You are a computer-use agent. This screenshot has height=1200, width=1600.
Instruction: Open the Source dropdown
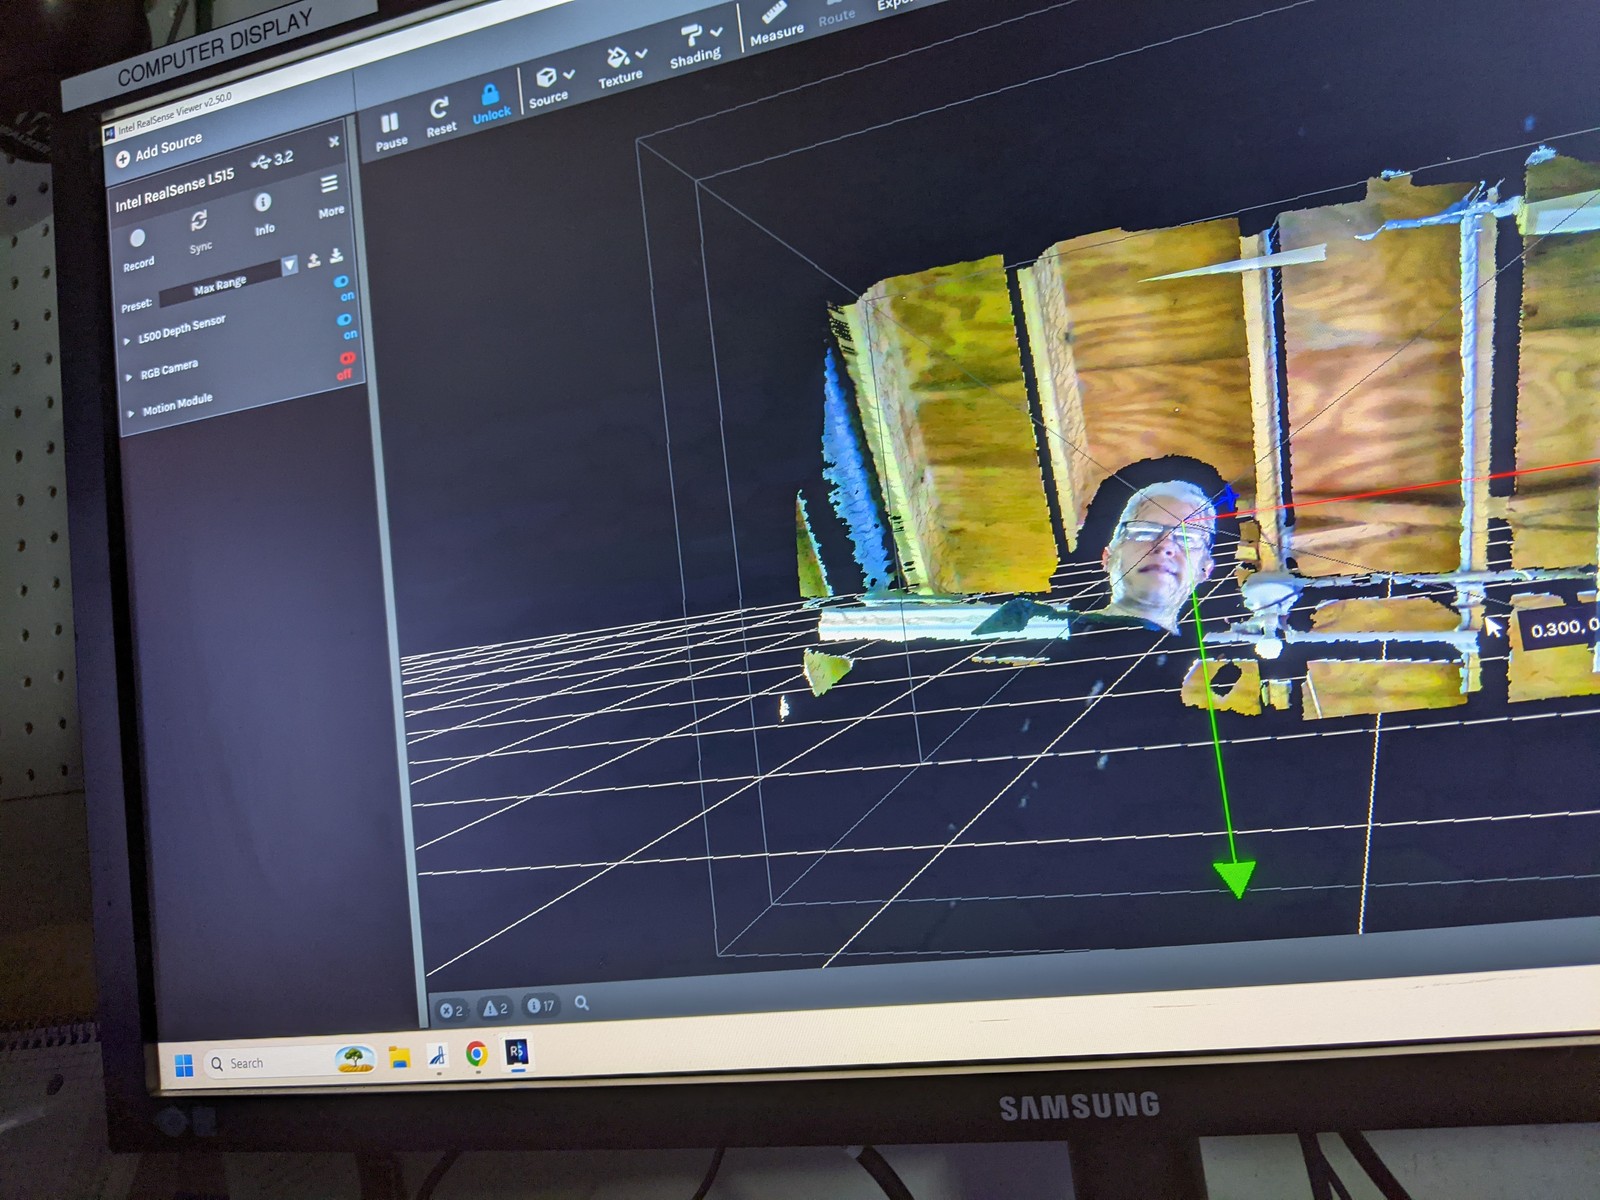coord(552,86)
